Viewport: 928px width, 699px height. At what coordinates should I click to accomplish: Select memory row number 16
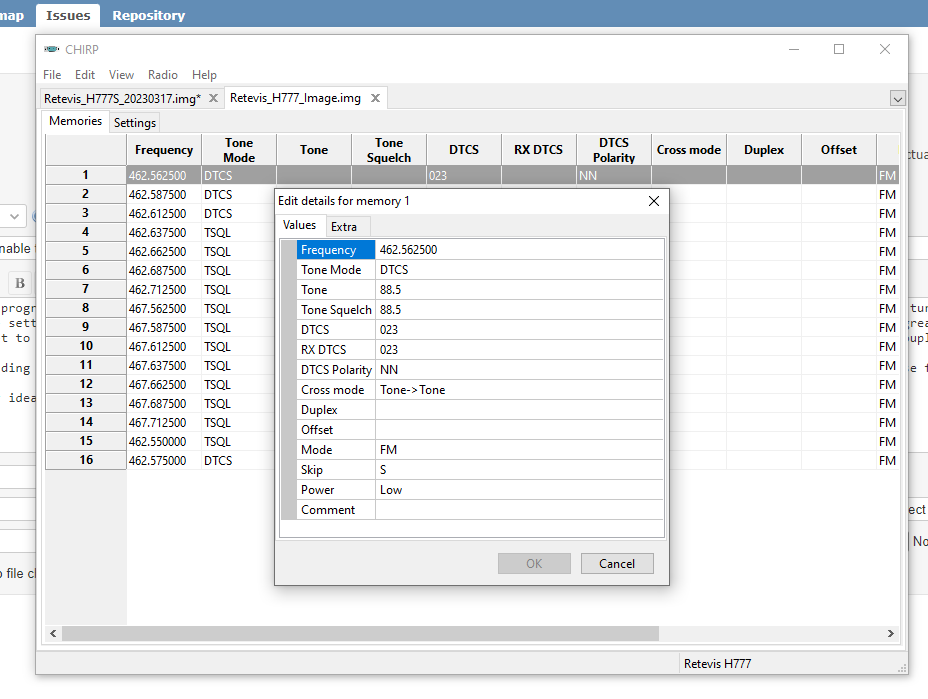click(86, 460)
